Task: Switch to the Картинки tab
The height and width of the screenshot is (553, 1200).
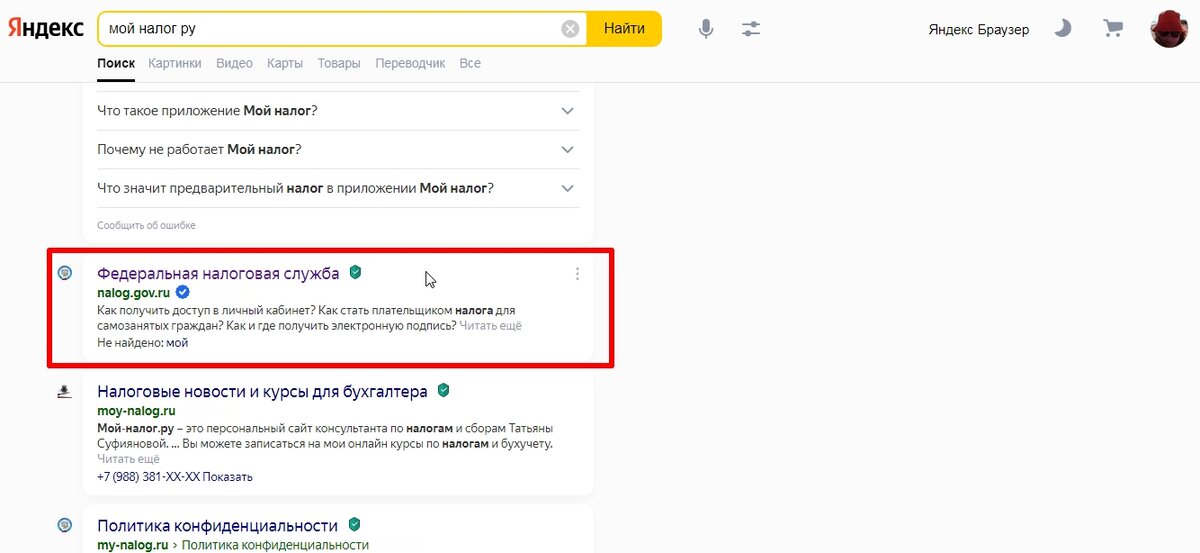Action: pos(175,63)
